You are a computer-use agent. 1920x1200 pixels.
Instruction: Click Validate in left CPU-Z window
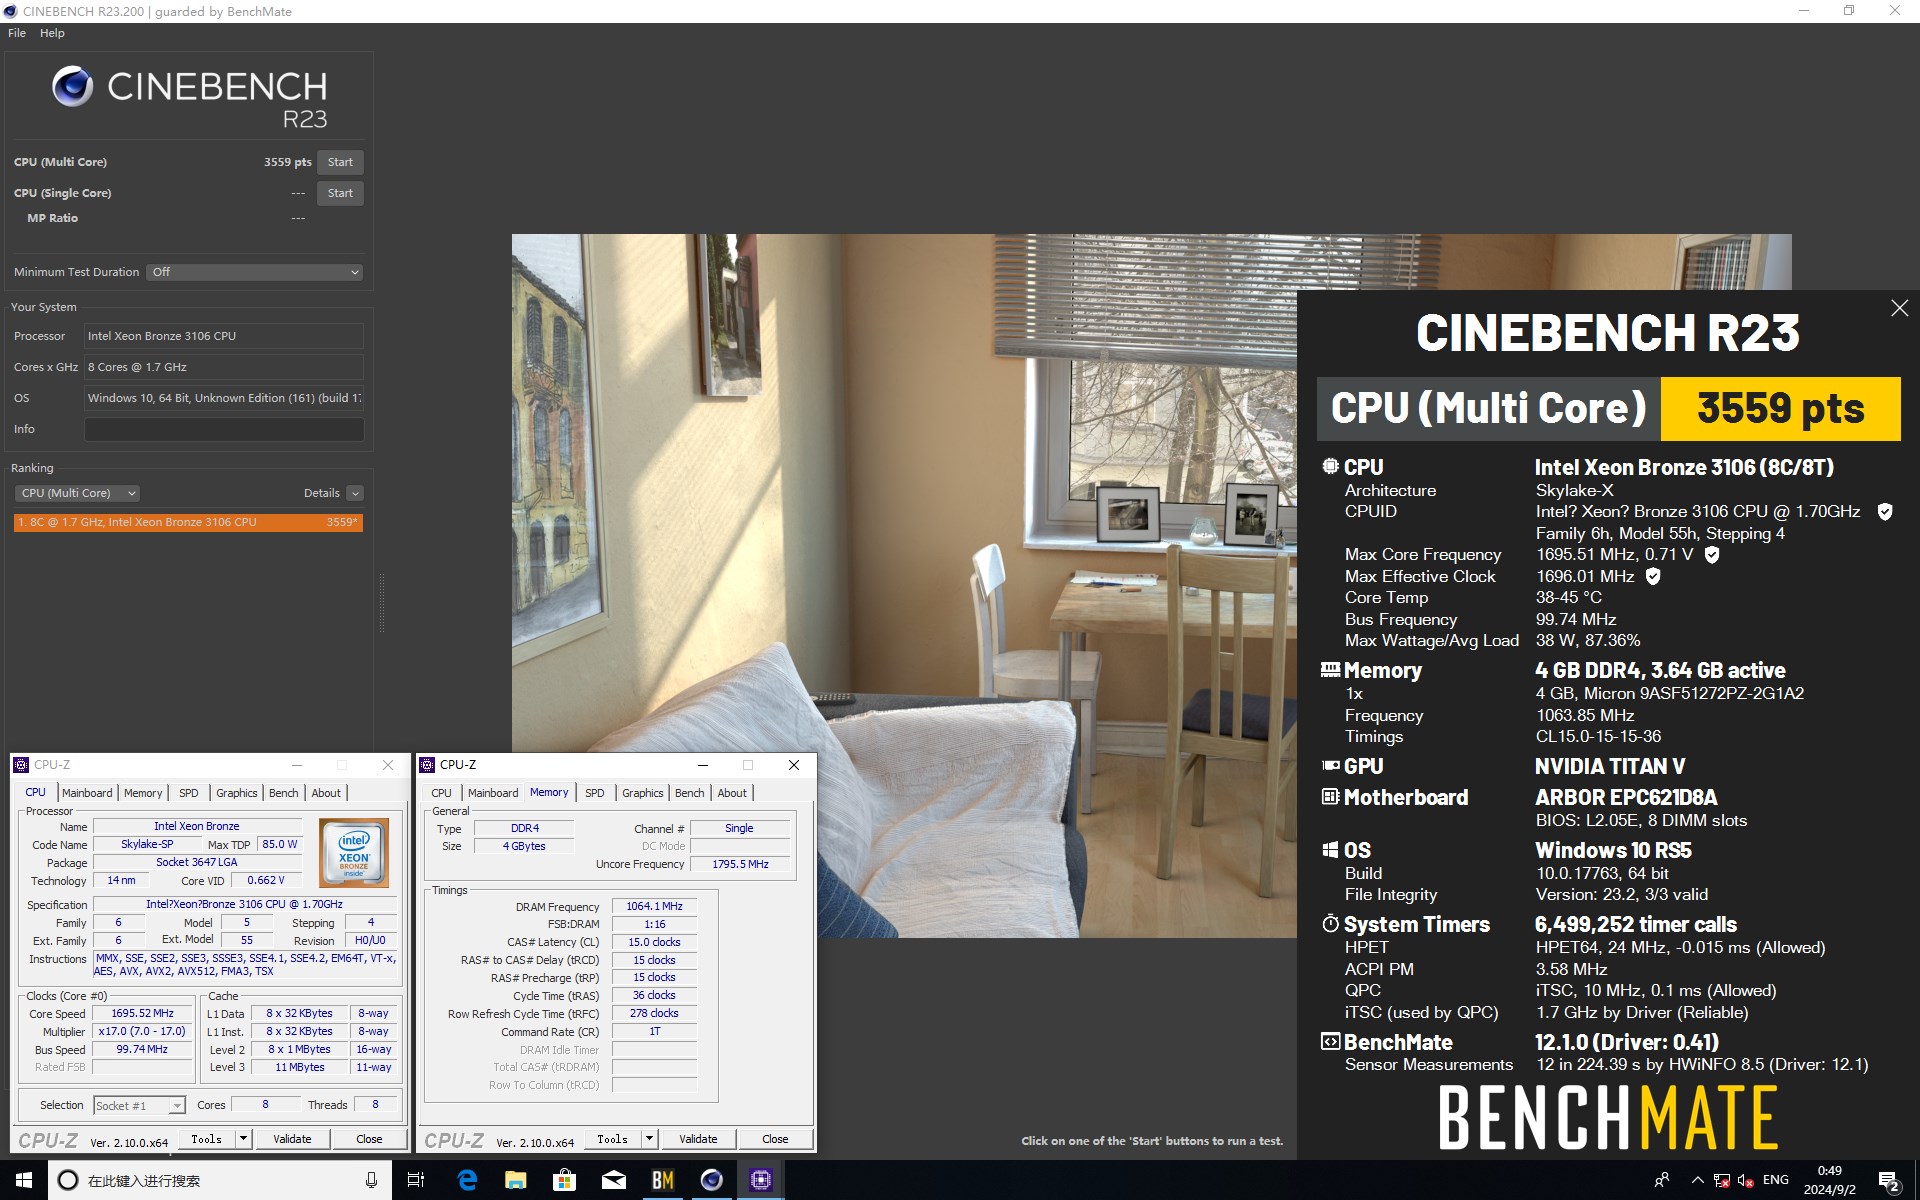[x=293, y=1139]
